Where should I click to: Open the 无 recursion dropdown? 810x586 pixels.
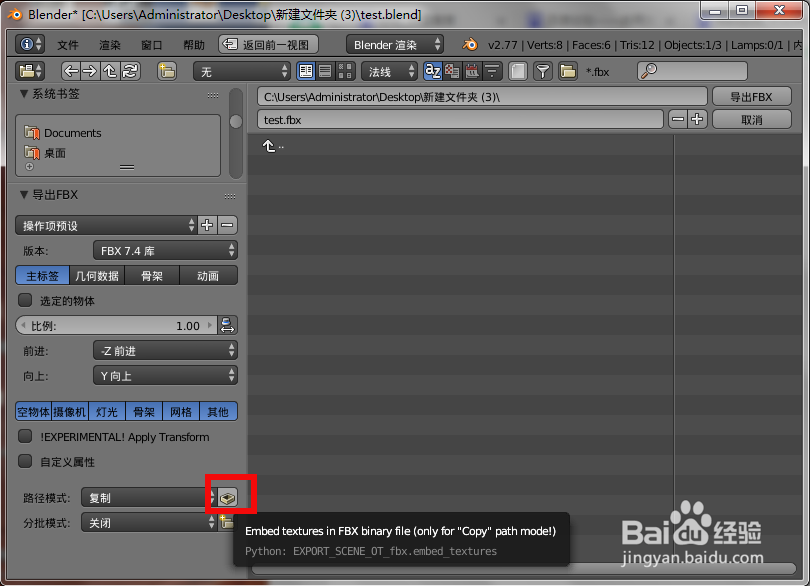point(242,71)
